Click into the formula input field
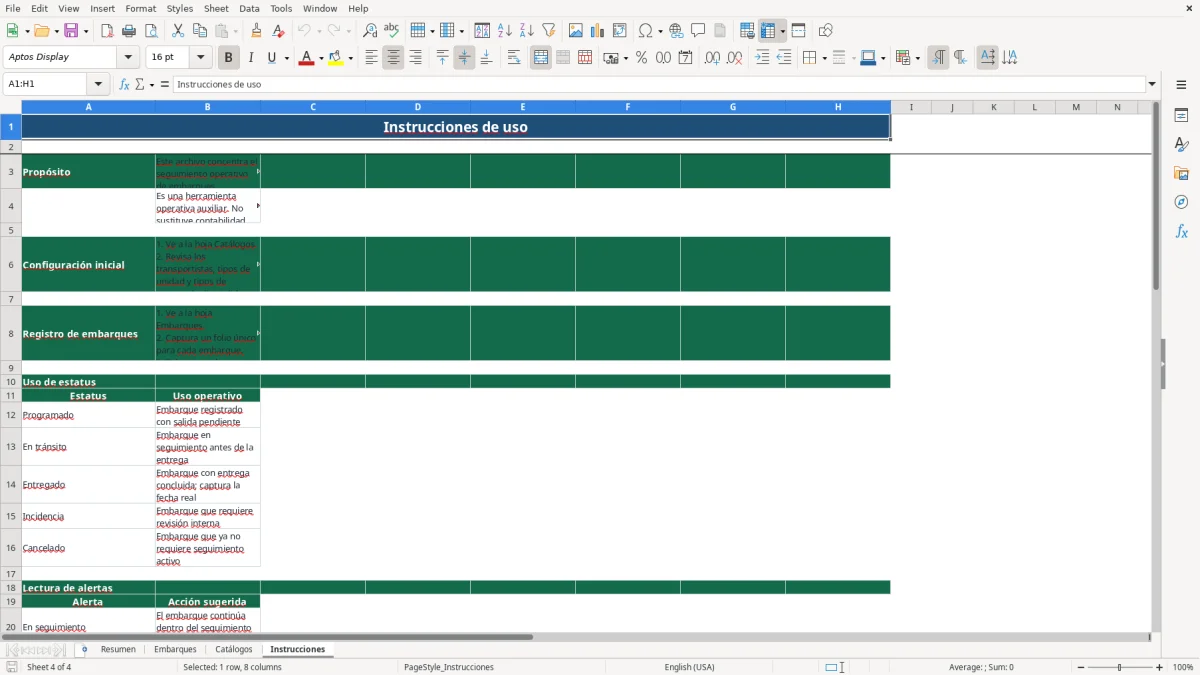This screenshot has width=1200, height=675. click(658, 84)
